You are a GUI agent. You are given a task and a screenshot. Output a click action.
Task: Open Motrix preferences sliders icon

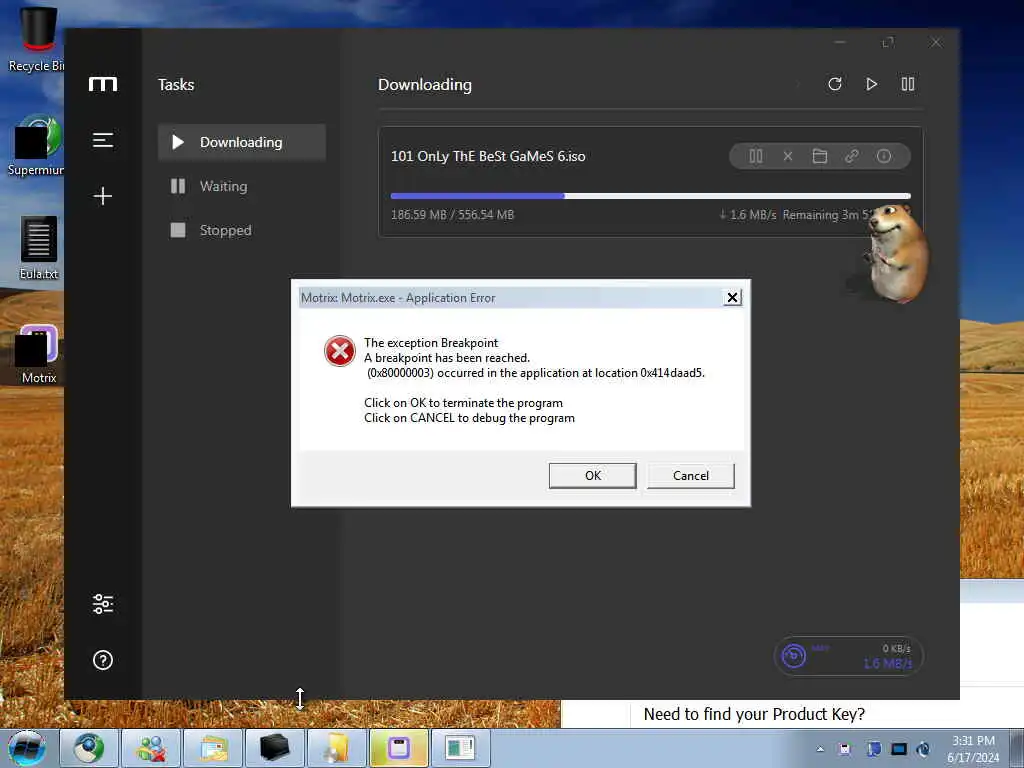point(103,604)
